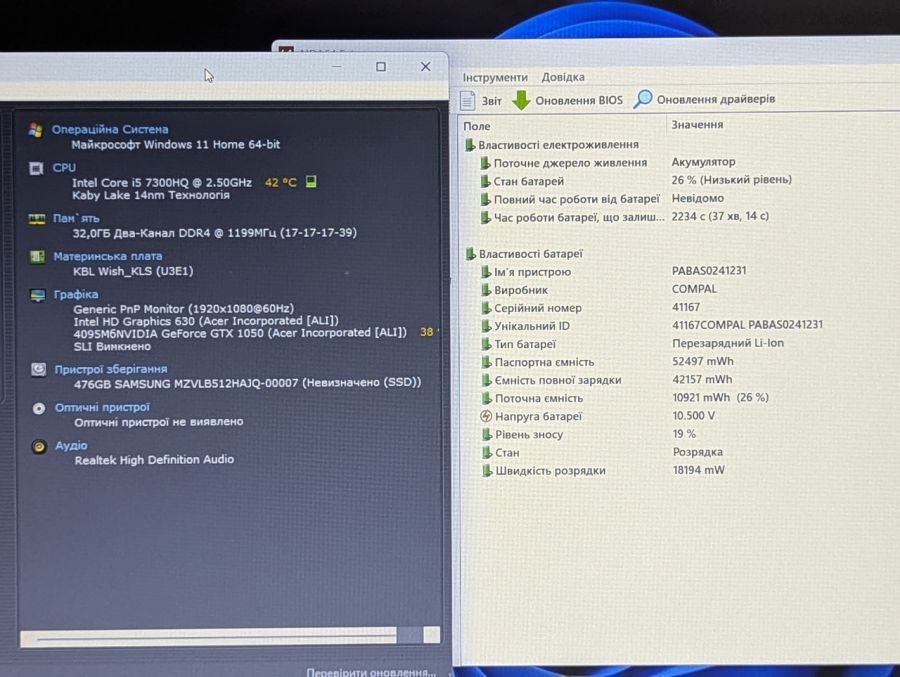
Task: Open the Пам'ять section heading
Action: click(x=76, y=218)
